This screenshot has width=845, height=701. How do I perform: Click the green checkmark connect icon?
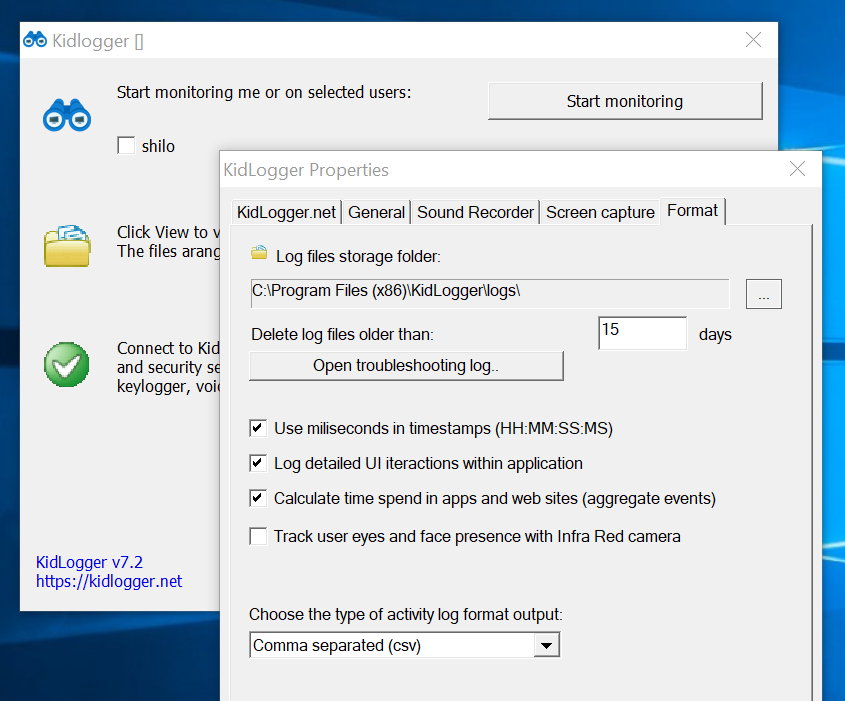[67, 364]
